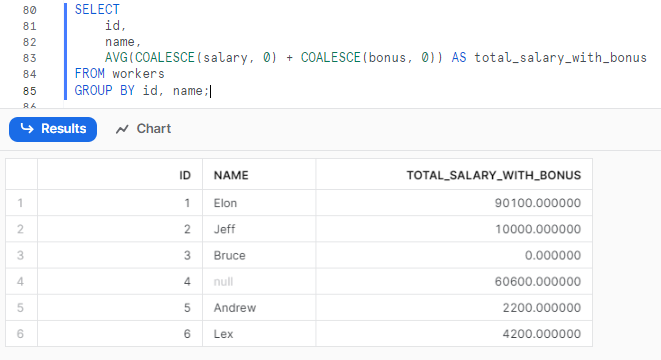Click the value 60600.000000

537,282
